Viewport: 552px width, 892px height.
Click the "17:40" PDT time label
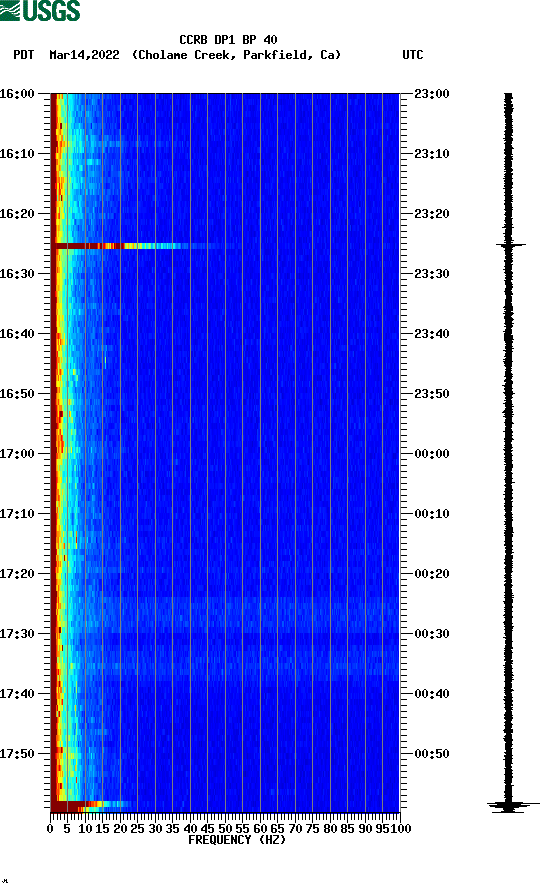click(x=17, y=694)
